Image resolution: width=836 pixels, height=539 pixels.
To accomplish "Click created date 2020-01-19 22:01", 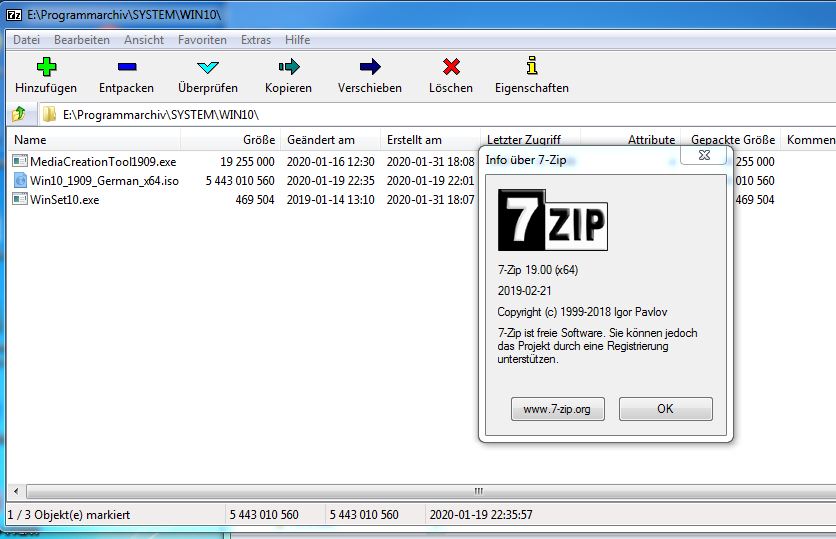I will (x=430, y=181).
